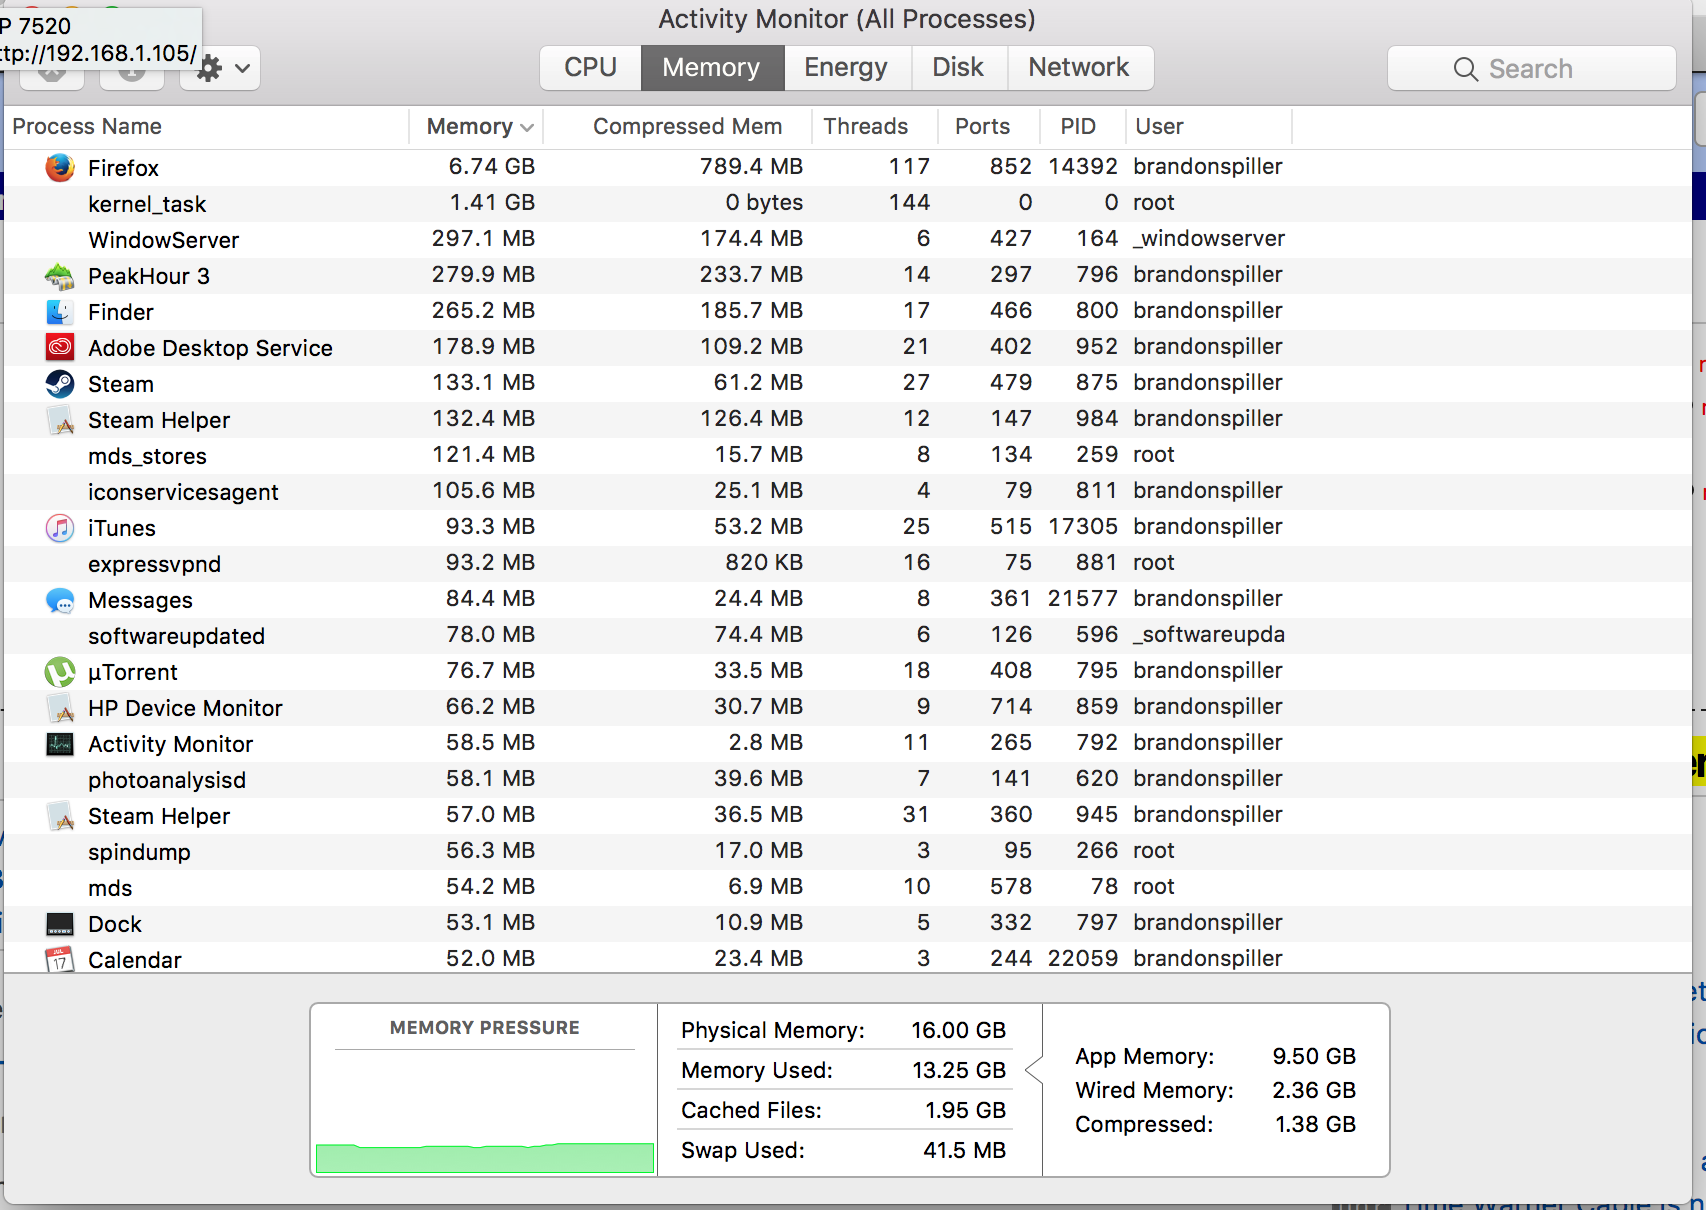Click the Steam Helper icon with 57.0 MB
1706x1210 pixels.
pyautogui.click(x=60, y=816)
